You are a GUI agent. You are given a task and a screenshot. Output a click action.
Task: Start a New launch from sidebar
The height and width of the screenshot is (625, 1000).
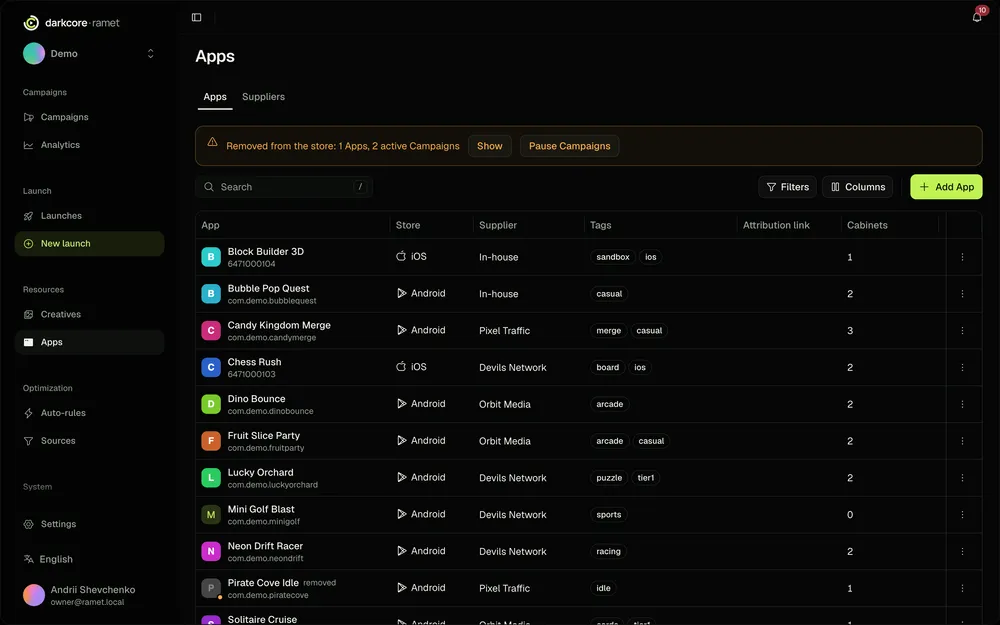(x=89, y=244)
